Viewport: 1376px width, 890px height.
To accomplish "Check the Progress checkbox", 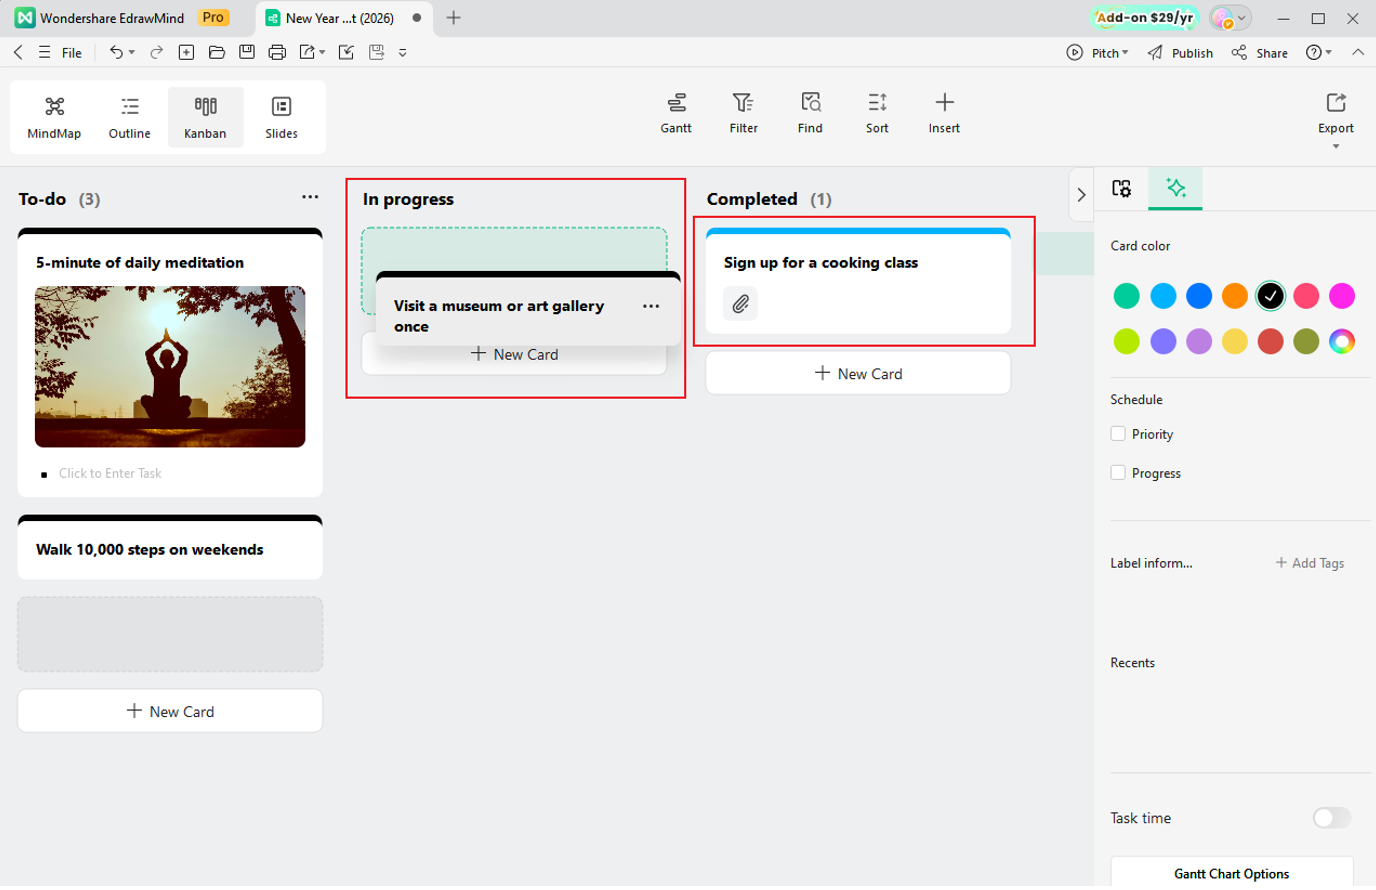I will point(1118,473).
